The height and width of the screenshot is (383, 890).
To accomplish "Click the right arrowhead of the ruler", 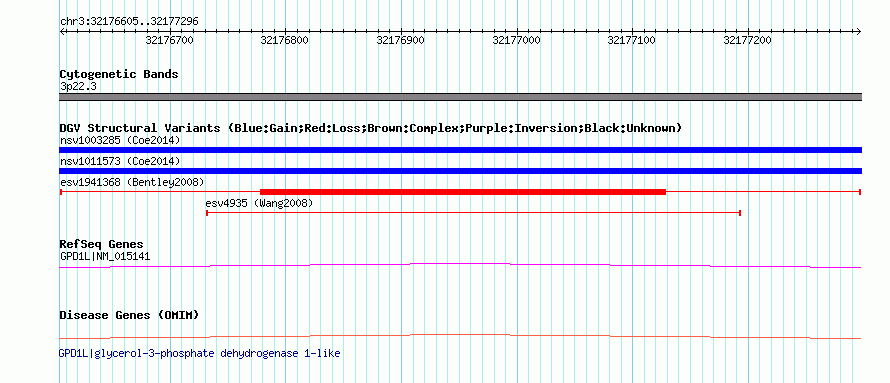I will point(859,31).
